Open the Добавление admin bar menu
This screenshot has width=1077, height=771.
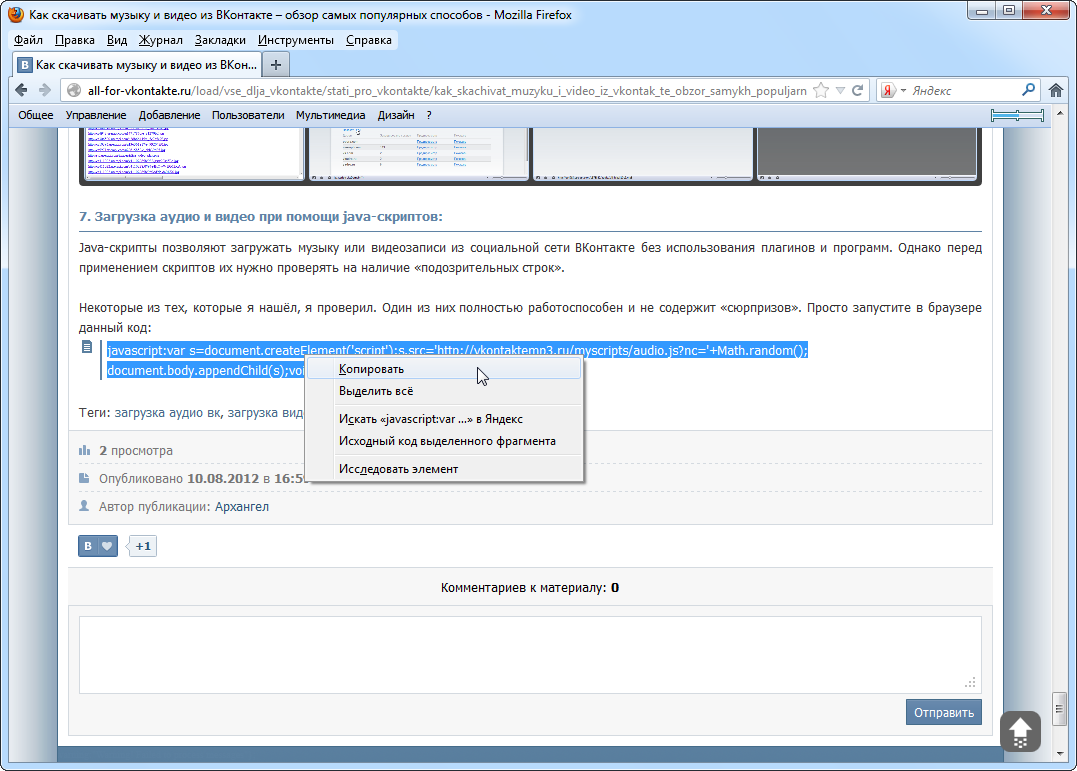point(169,115)
